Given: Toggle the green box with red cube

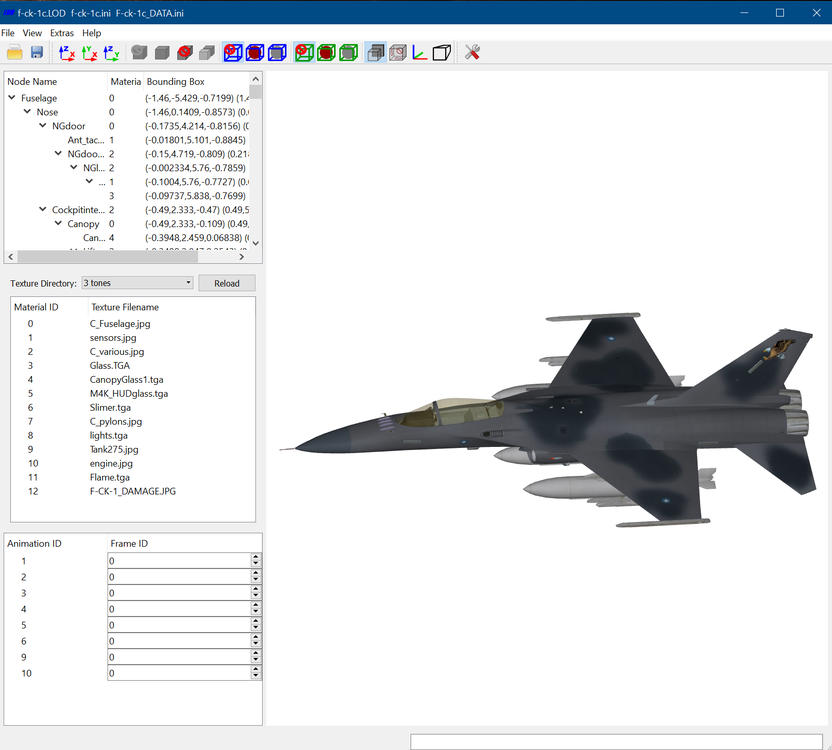Looking at the screenshot, I should pos(326,53).
